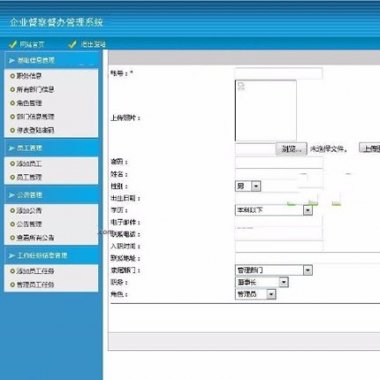This screenshot has height=380, width=380.
Task: Click the arrow icon of 工作任务信息管理 header
Action: (12, 256)
